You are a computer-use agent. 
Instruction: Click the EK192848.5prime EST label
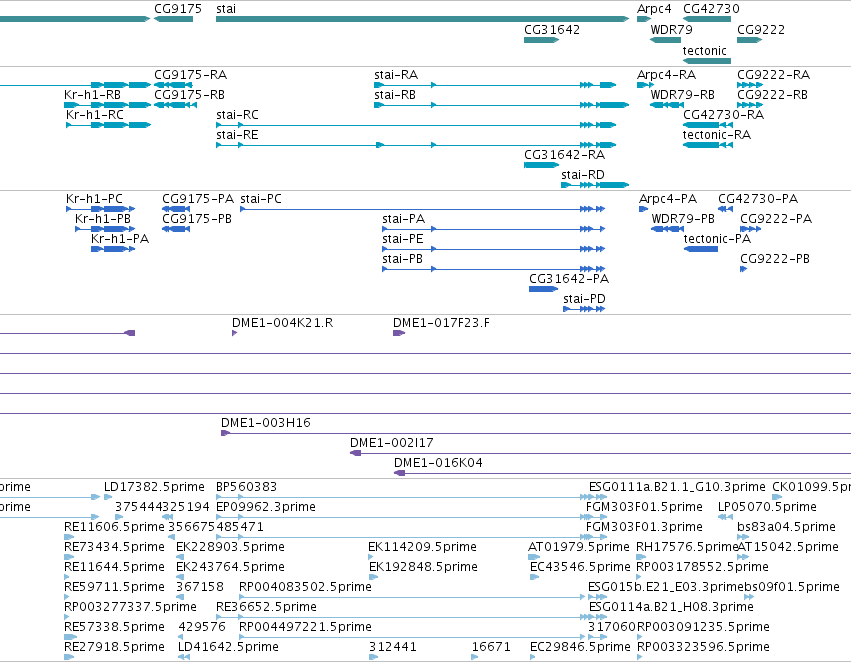(423, 568)
